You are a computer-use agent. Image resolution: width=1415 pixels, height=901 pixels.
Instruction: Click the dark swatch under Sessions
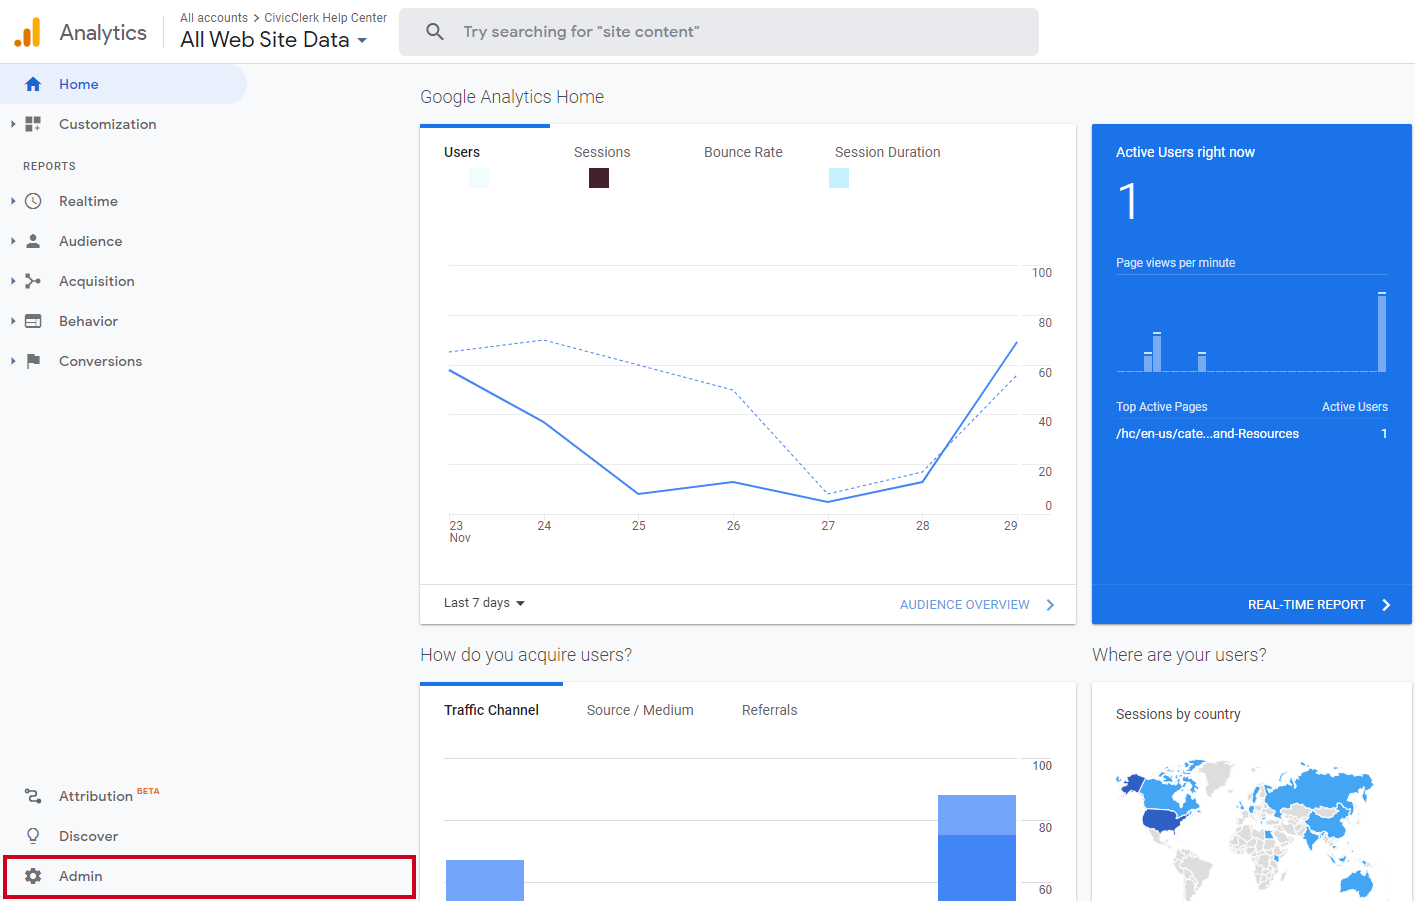point(599,178)
